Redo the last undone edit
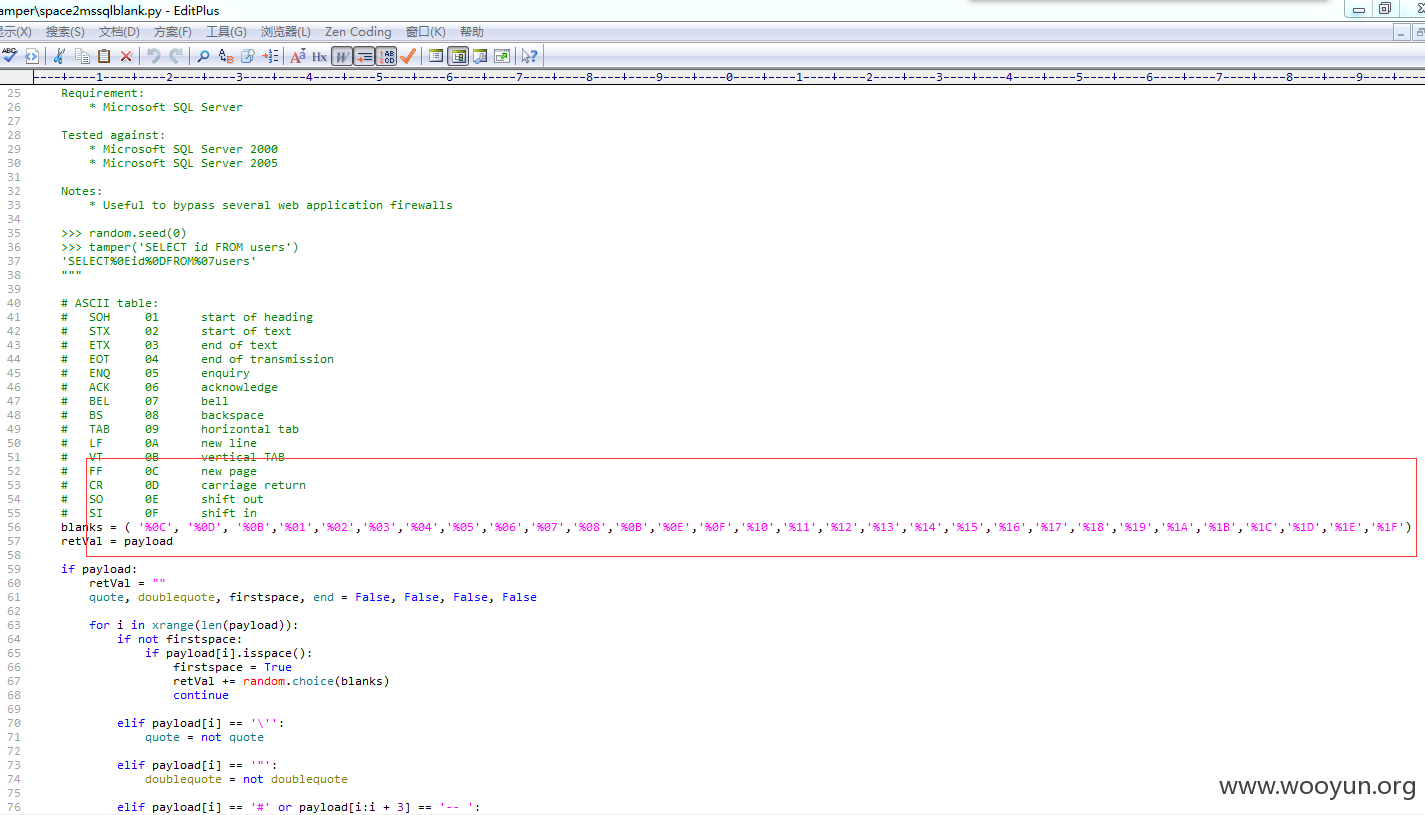The width and height of the screenshot is (1425, 815). [176, 56]
